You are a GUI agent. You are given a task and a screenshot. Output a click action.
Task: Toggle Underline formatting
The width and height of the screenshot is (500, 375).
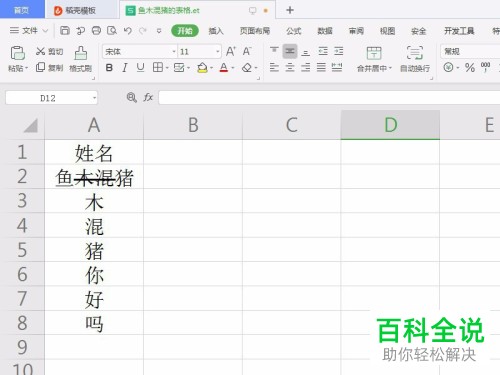coord(140,68)
